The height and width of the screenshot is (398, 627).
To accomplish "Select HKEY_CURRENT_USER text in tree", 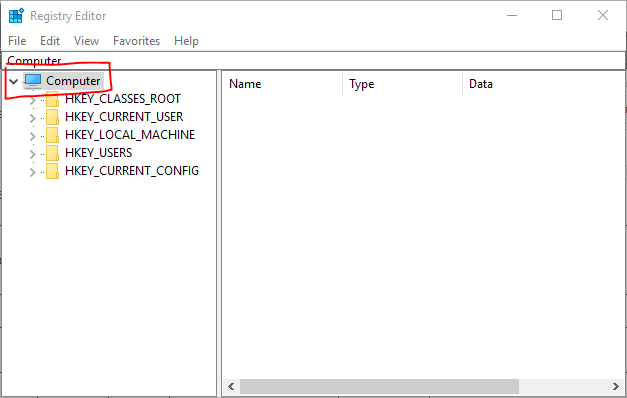I will point(124,117).
